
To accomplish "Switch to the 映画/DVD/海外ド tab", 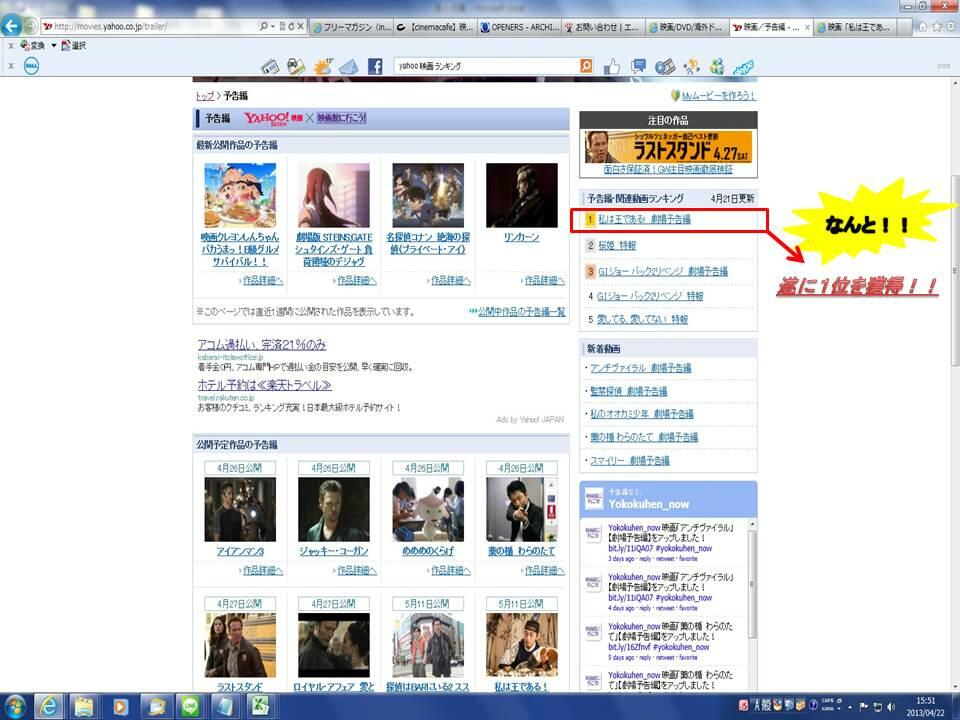I will pos(687,27).
